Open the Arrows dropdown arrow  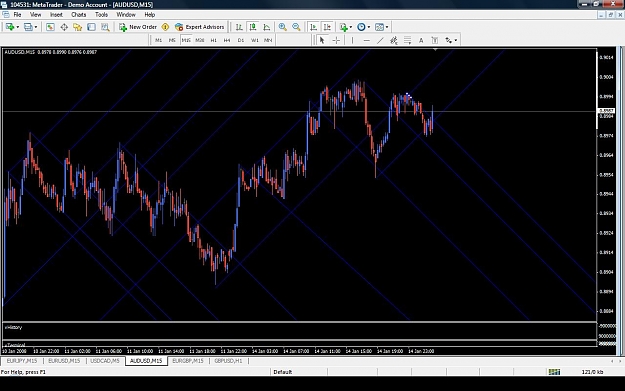click(x=456, y=40)
